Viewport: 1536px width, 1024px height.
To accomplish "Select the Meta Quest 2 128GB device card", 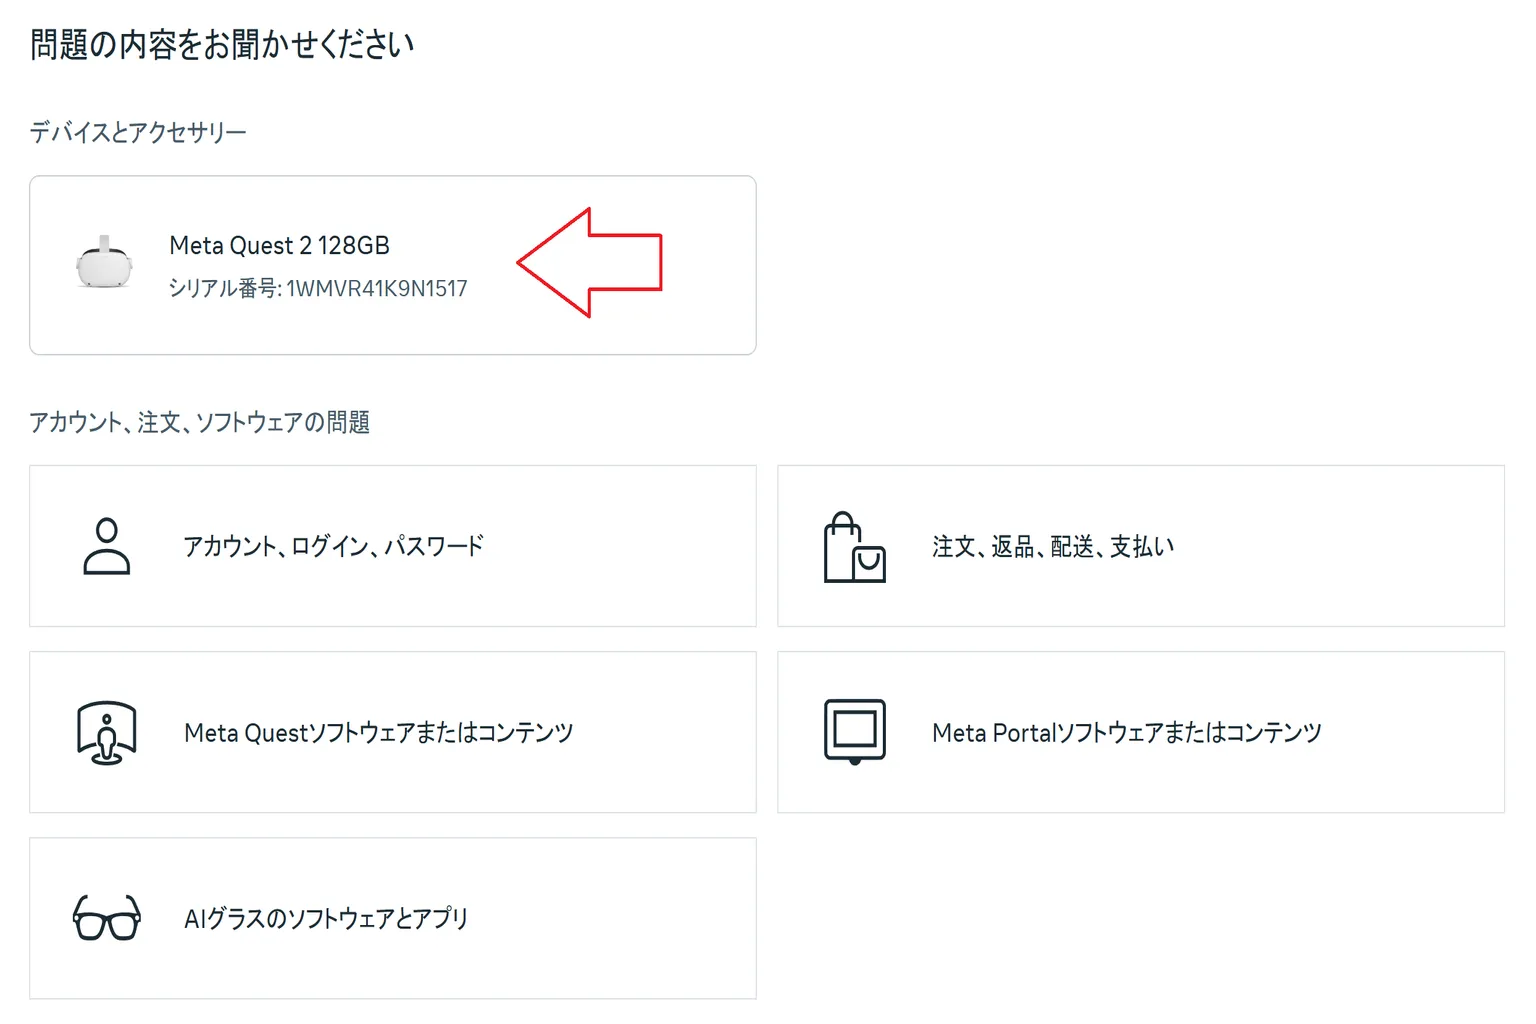I will 393,265.
